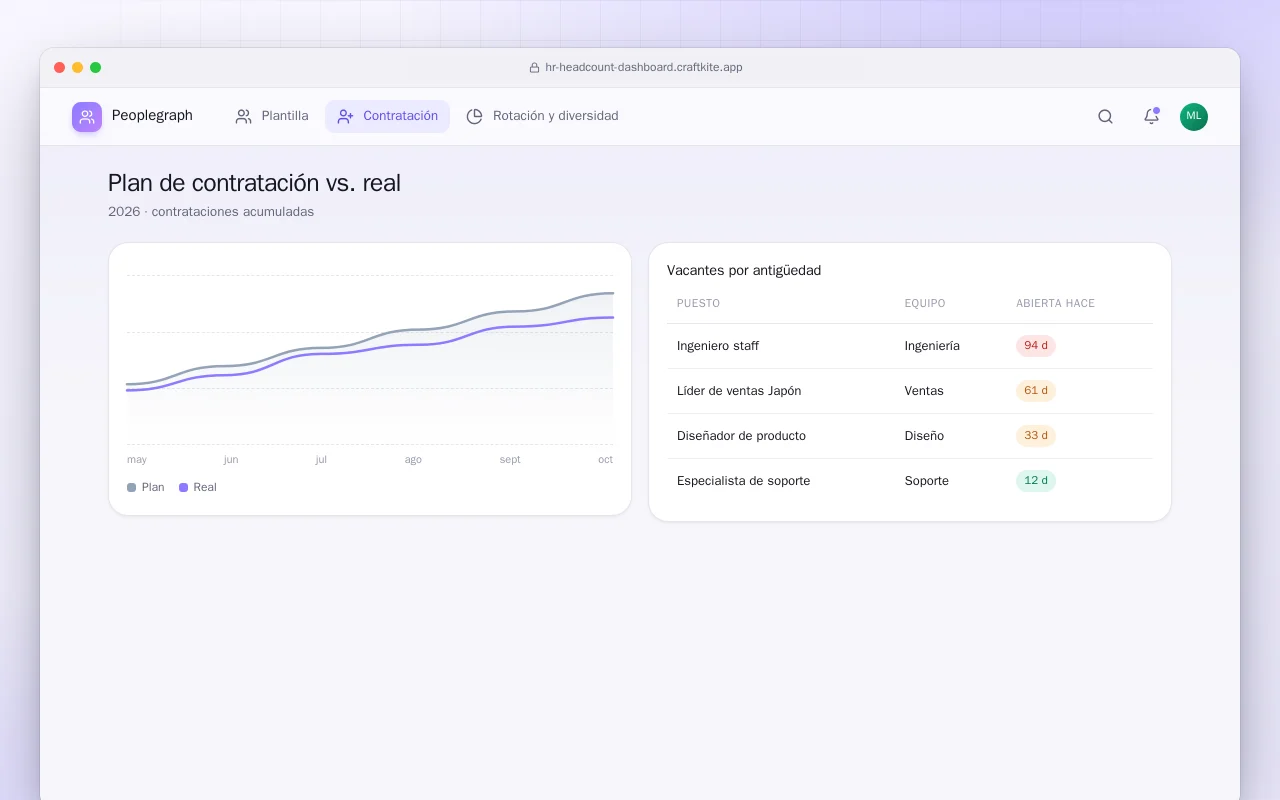Sort by the PUESTO column header

[x=698, y=303]
